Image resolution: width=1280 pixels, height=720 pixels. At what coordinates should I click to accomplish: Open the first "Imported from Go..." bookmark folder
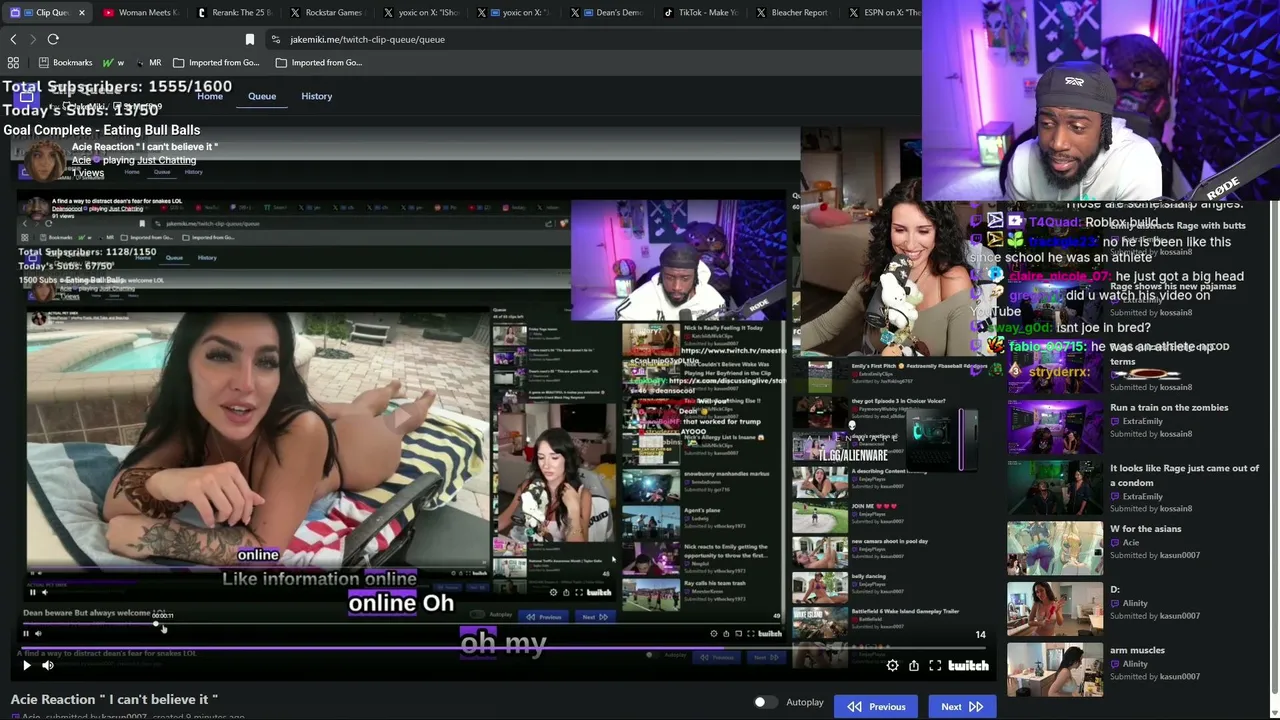click(x=216, y=62)
